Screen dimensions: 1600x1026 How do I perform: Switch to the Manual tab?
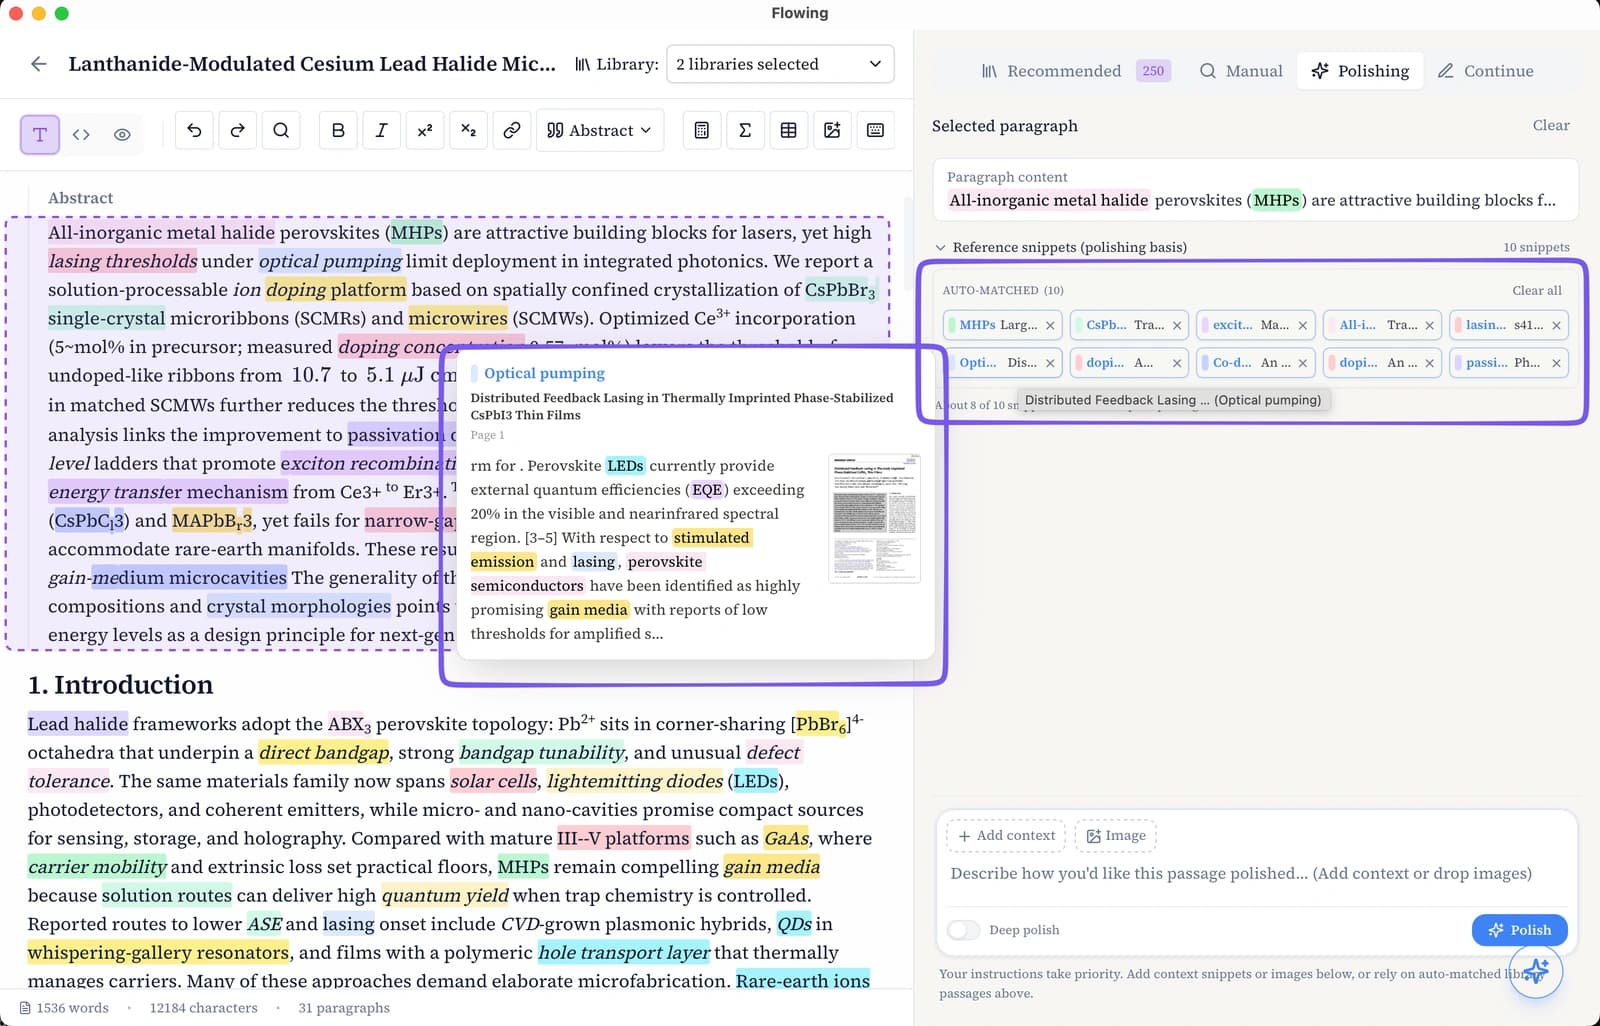pos(1241,71)
